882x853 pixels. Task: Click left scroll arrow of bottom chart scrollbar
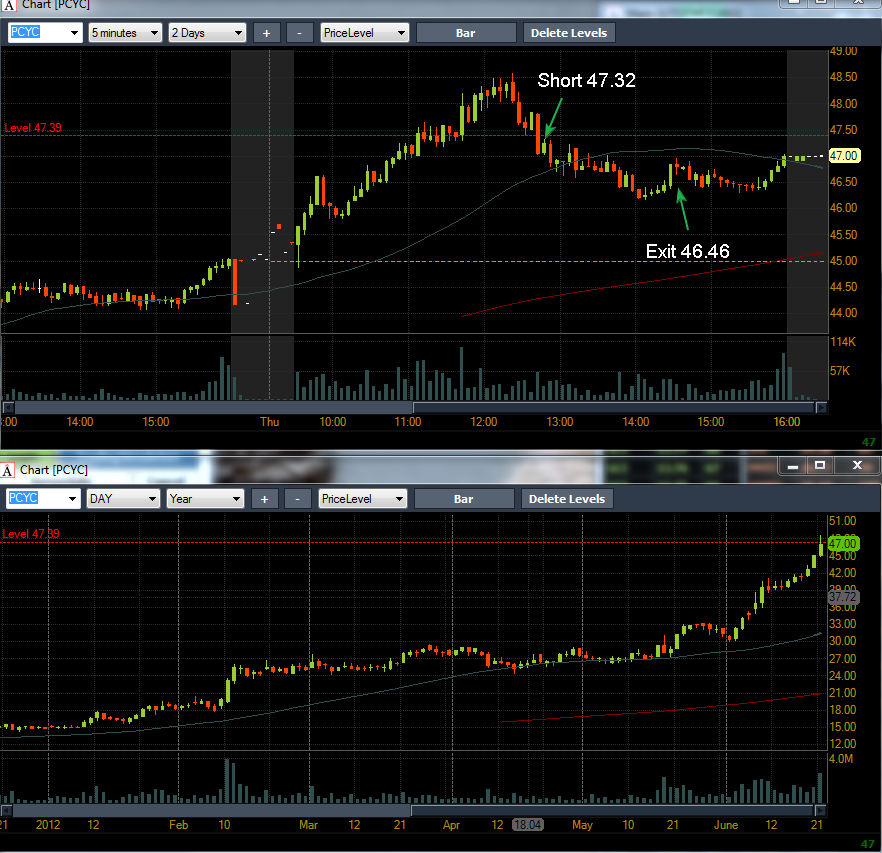[6, 810]
